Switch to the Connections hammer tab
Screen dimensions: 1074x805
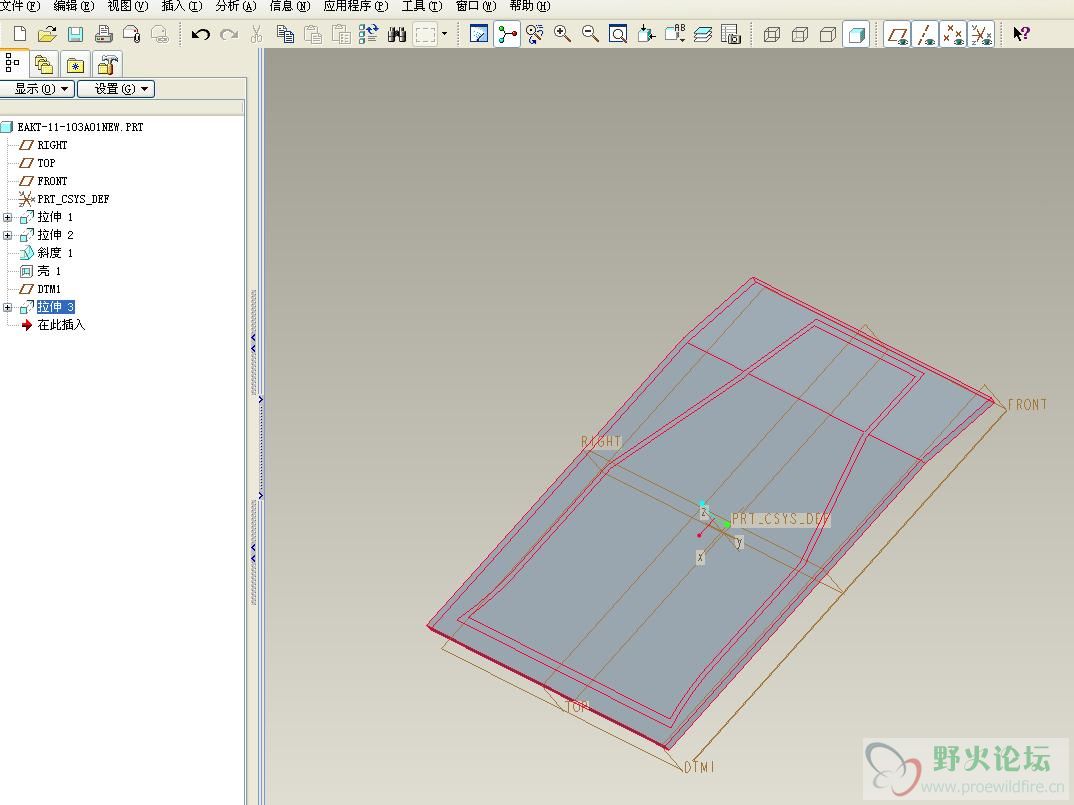pos(107,64)
